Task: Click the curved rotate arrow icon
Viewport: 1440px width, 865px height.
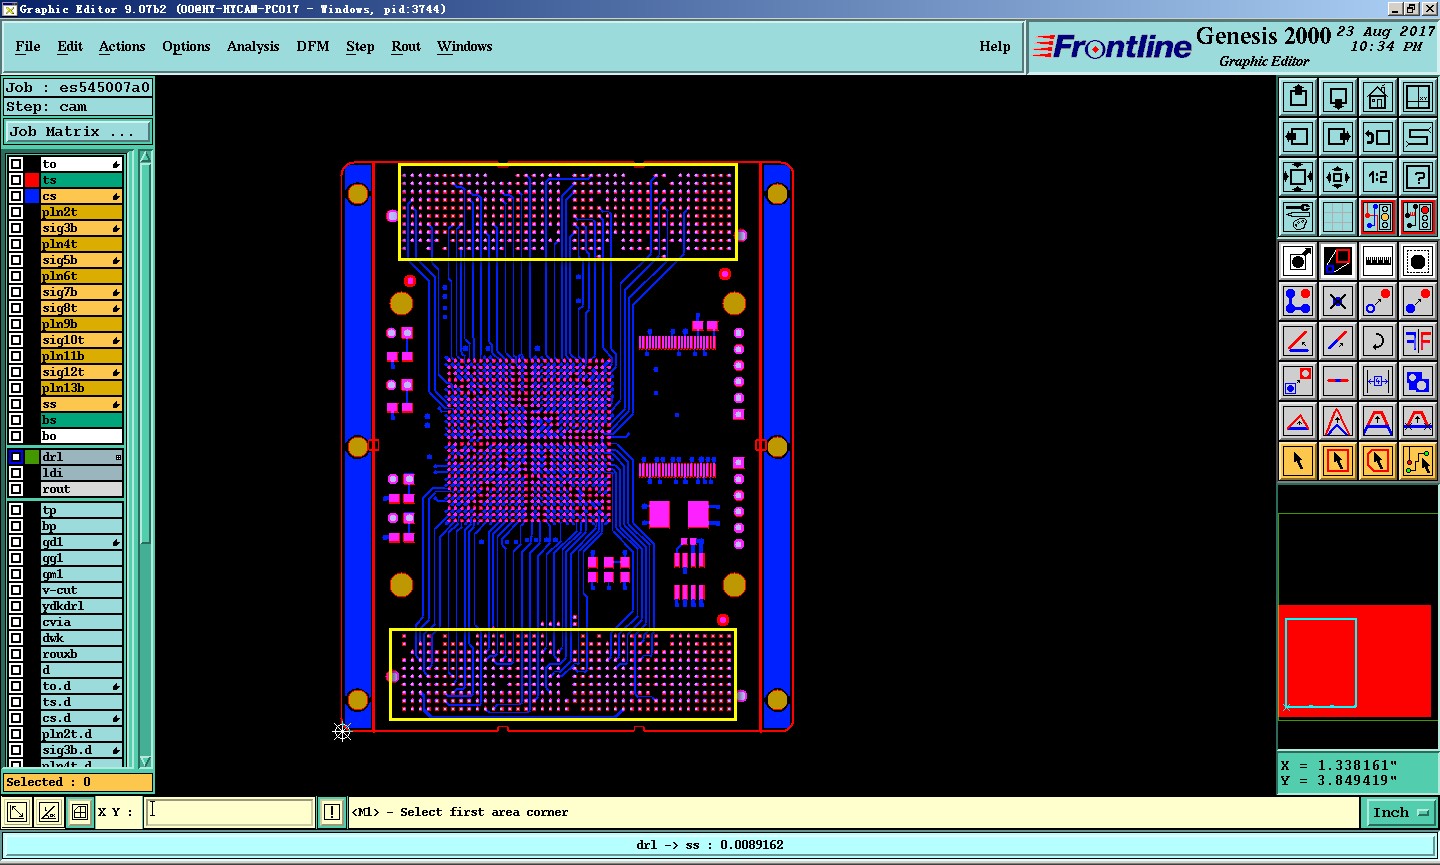Action: point(1378,341)
